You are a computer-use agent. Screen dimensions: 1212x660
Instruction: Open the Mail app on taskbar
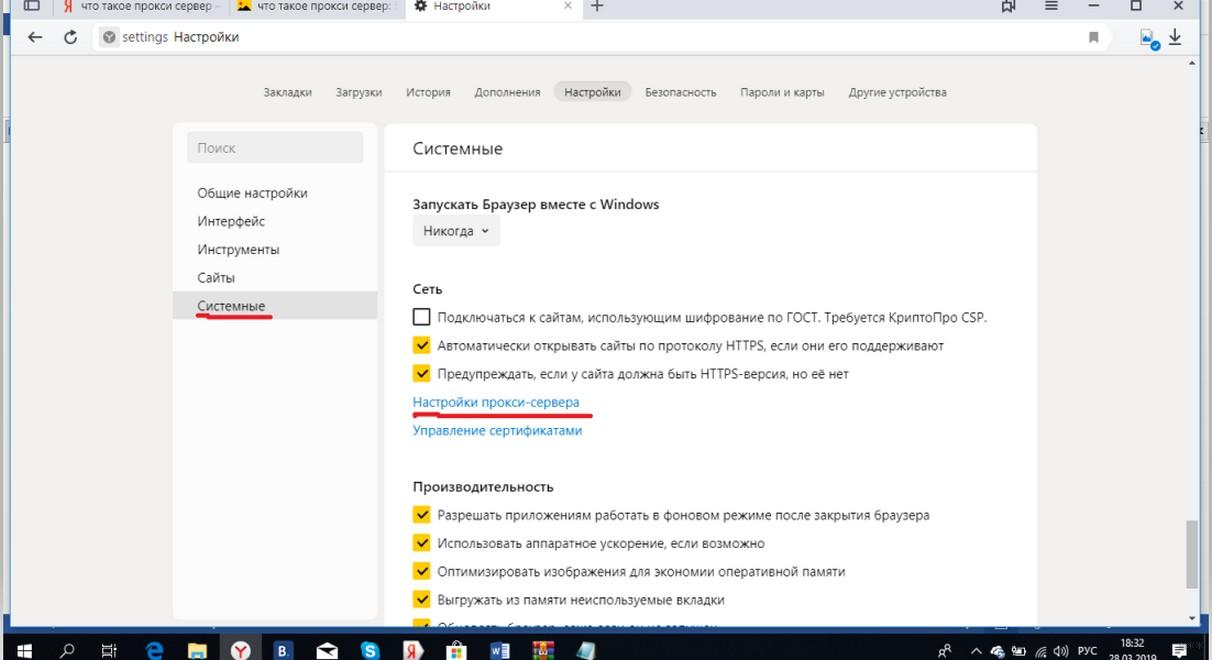pyautogui.click(x=327, y=650)
